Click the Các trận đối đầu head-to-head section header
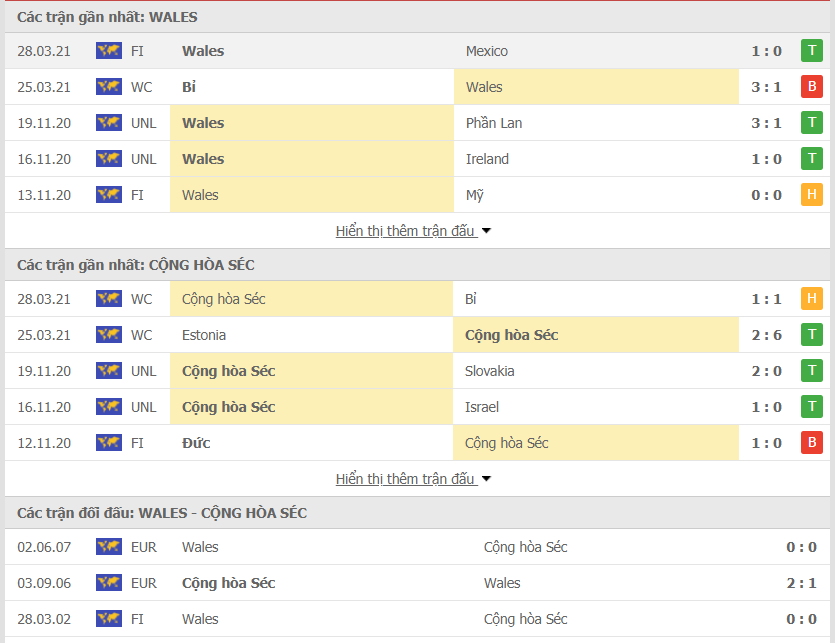This screenshot has height=643, width=835. [x=162, y=513]
